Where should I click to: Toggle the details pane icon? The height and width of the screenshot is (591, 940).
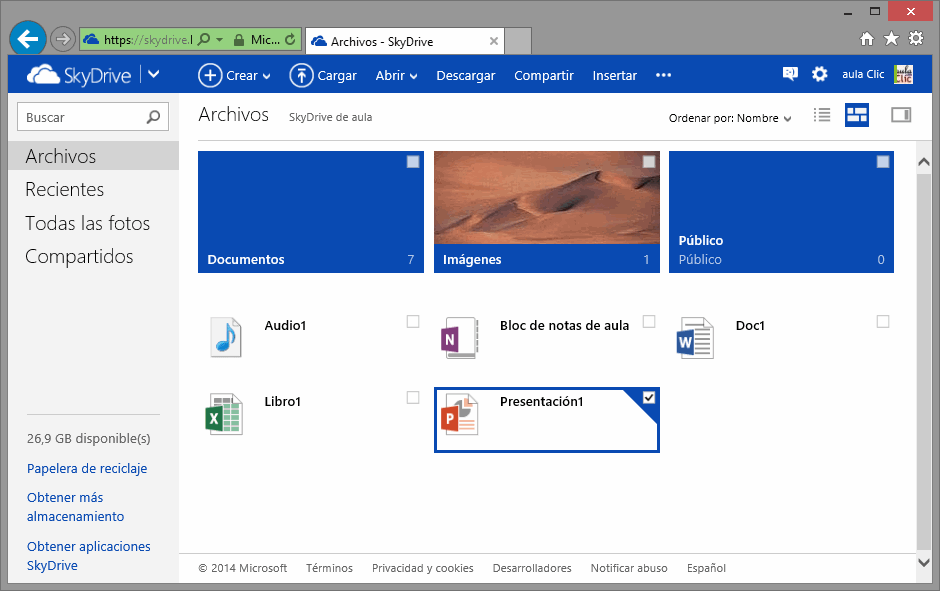[x=900, y=115]
